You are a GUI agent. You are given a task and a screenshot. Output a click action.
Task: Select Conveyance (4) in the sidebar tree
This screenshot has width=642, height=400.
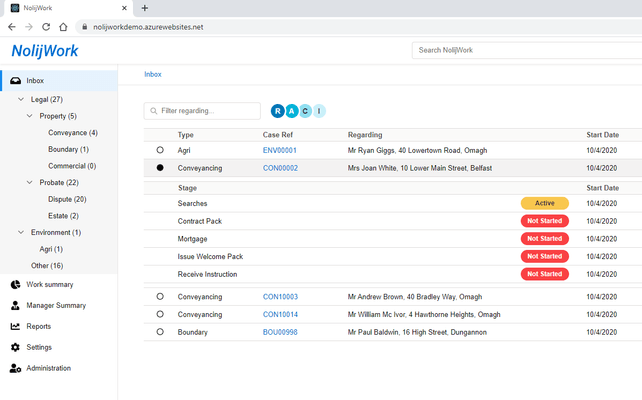tap(72, 133)
